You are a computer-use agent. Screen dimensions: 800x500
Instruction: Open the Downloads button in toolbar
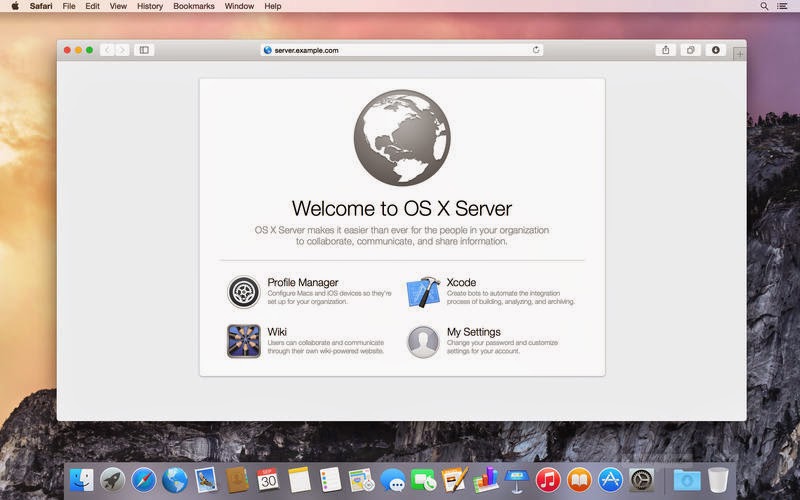[x=715, y=50]
